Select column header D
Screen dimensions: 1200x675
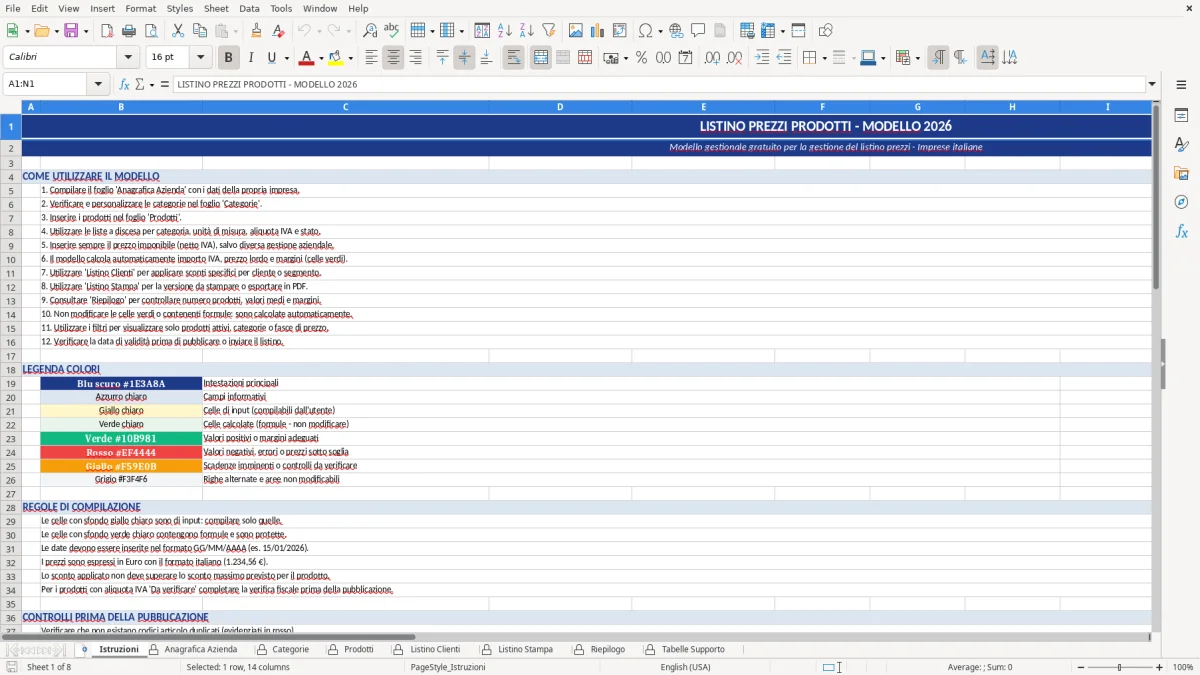tap(560, 107)
